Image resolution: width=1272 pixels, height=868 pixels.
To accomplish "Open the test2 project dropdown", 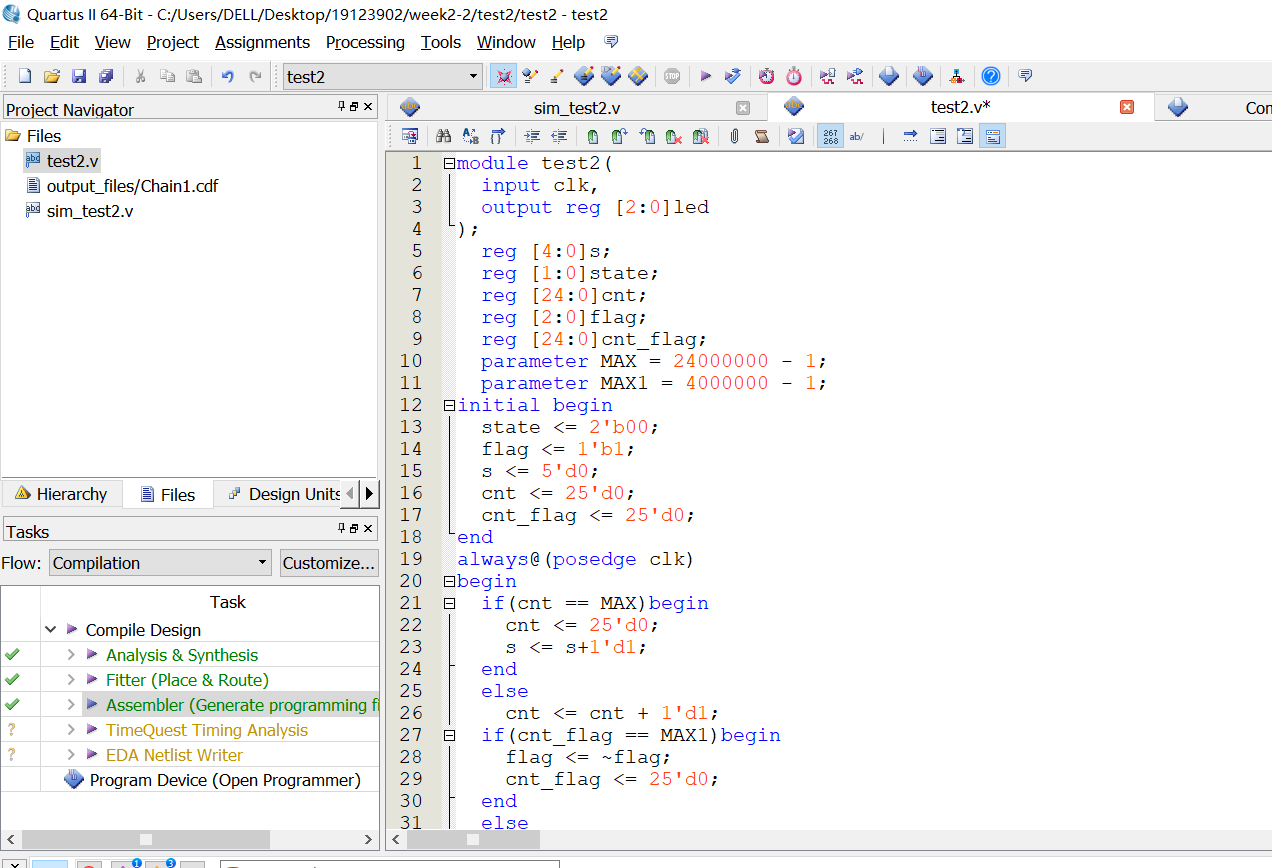I will point(383,76).
